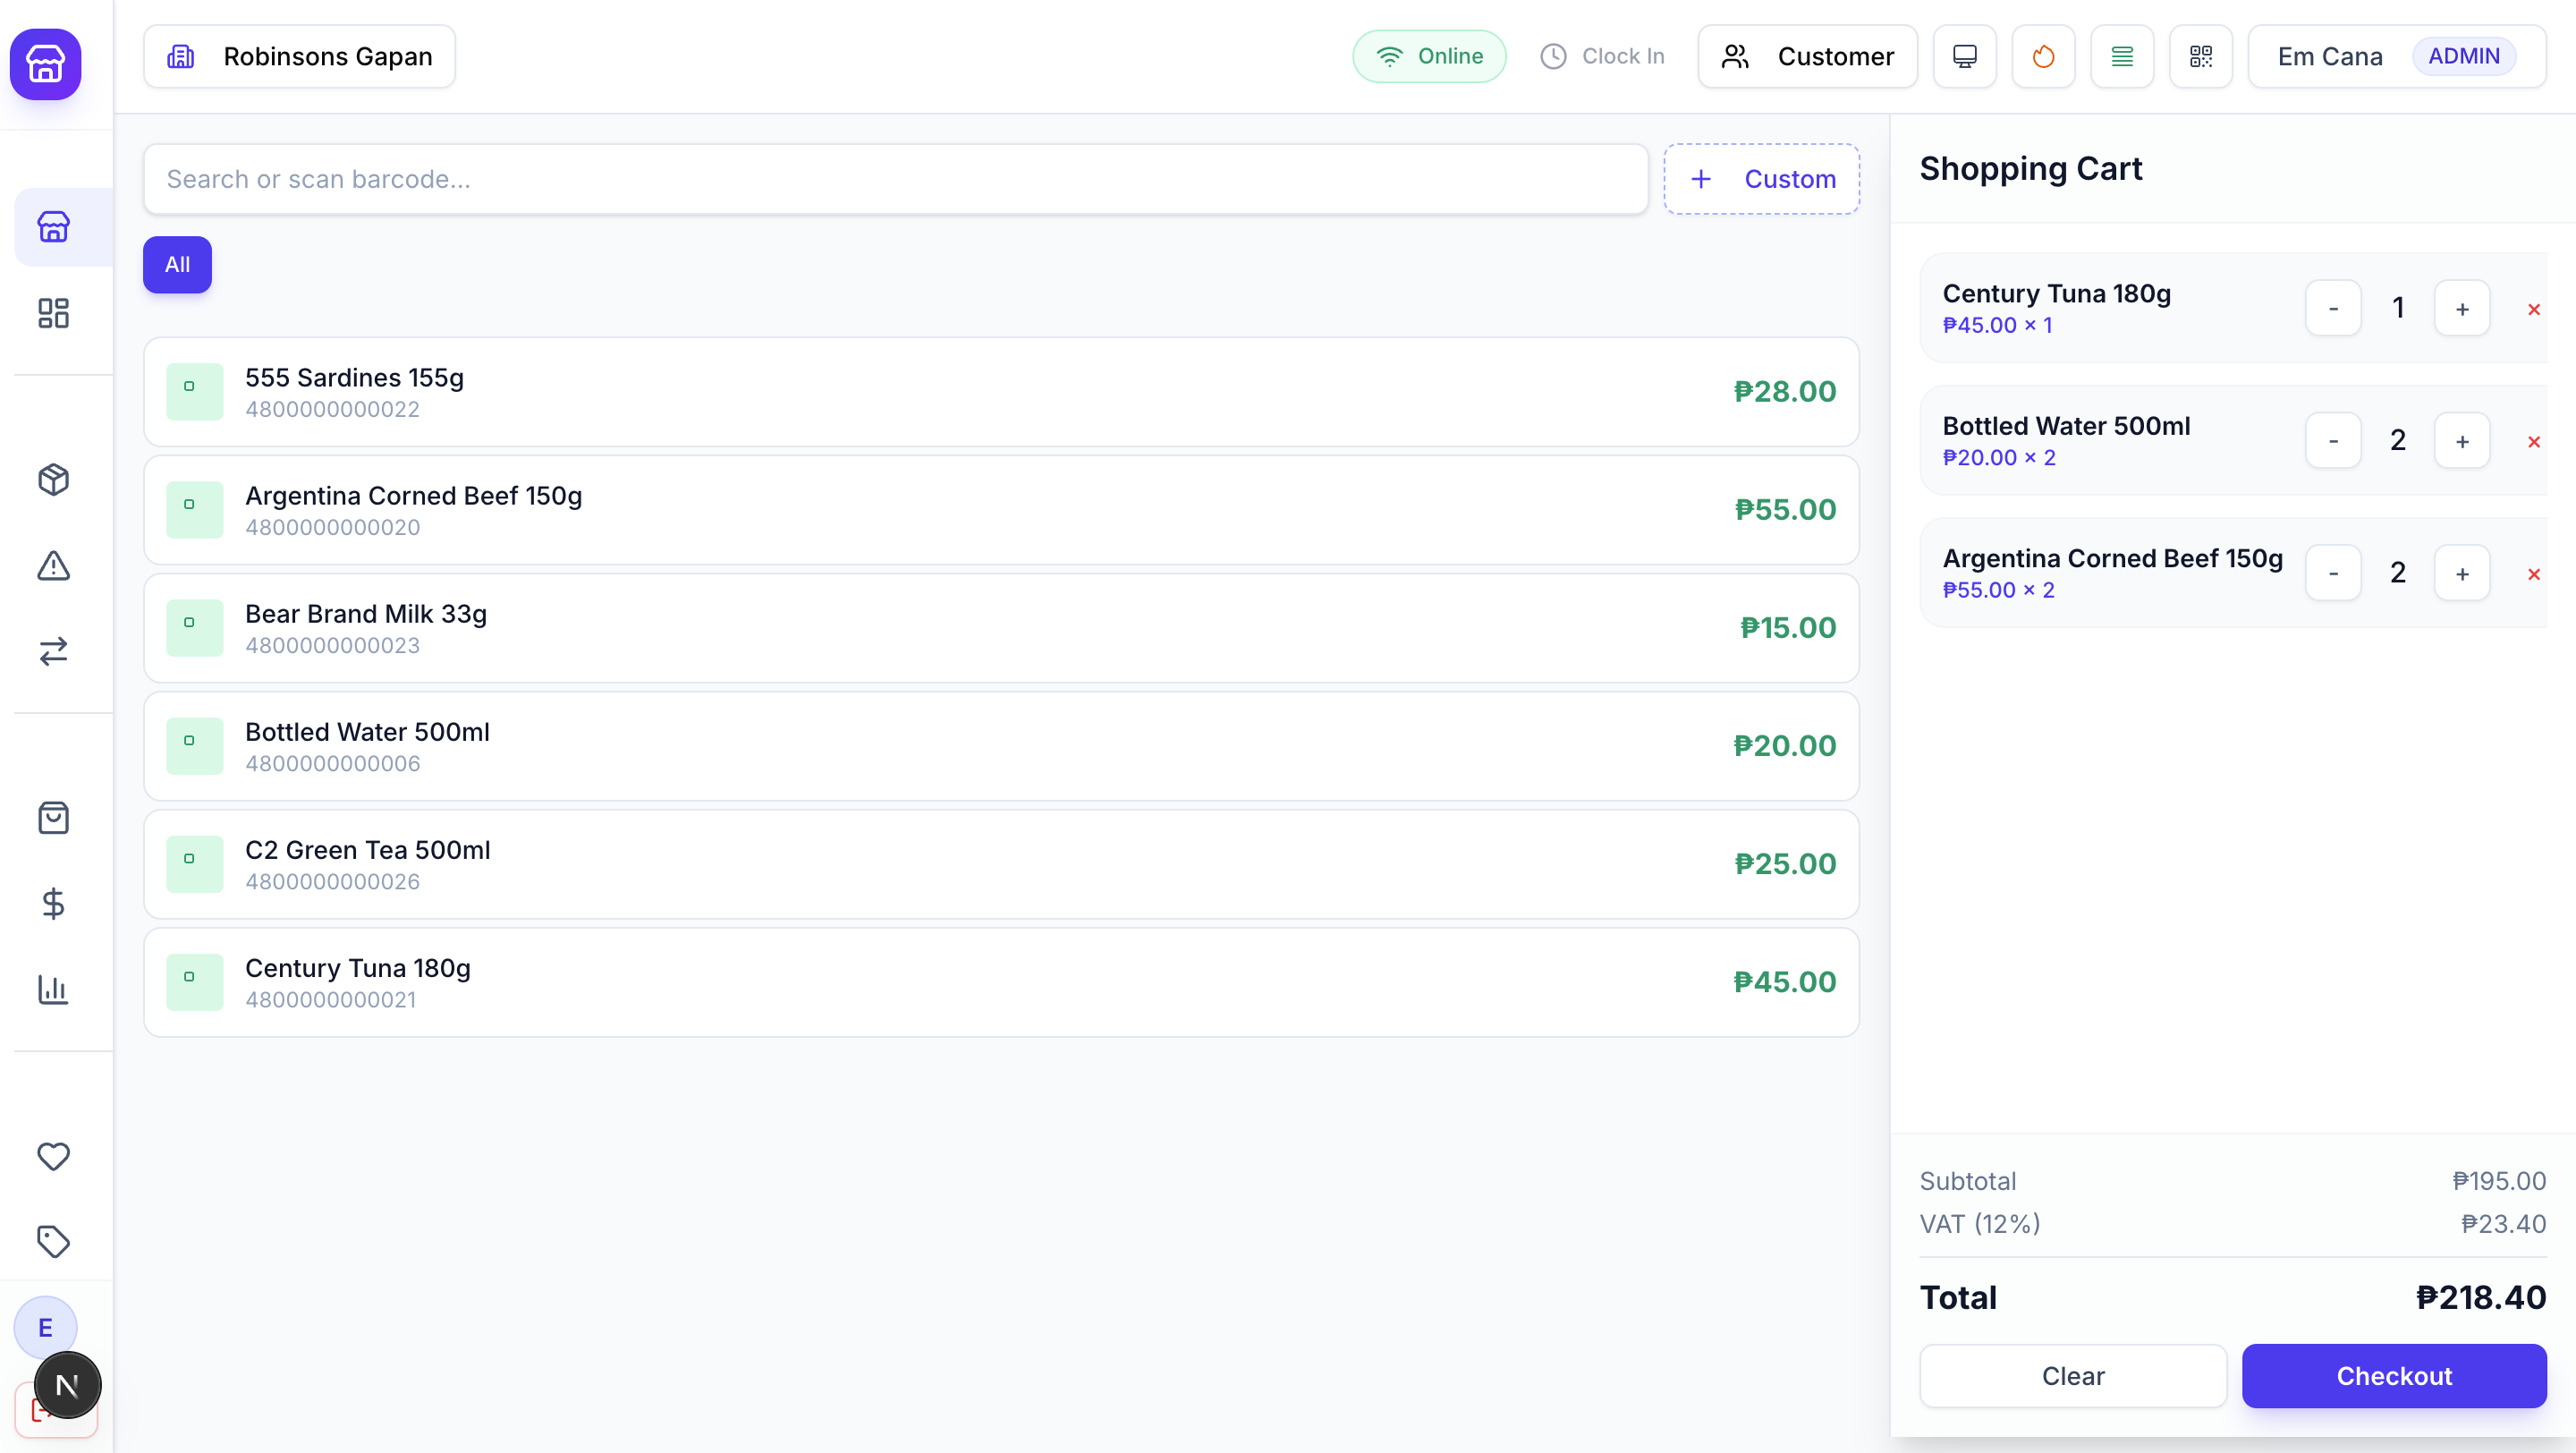Decrease Bottled Water 500ml quantity
This screenshot has height=1453, width=2576.
(x=2333, y=441)
